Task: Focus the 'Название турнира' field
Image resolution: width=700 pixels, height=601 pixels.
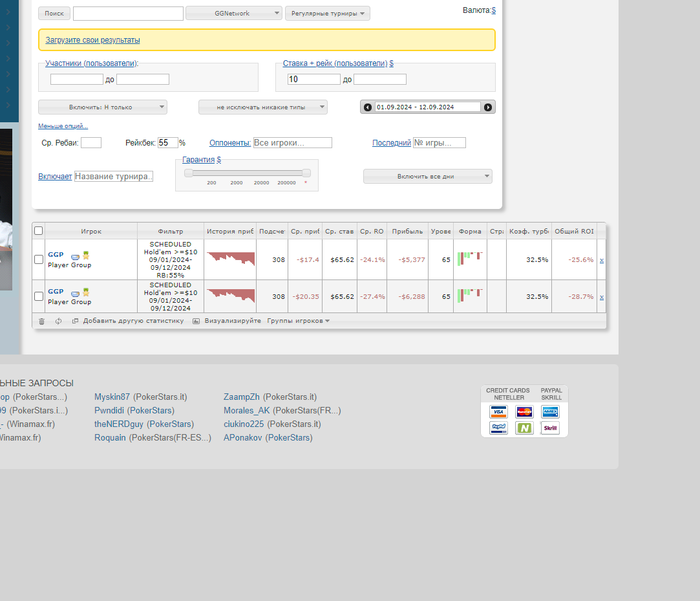Action: [113, 176]
